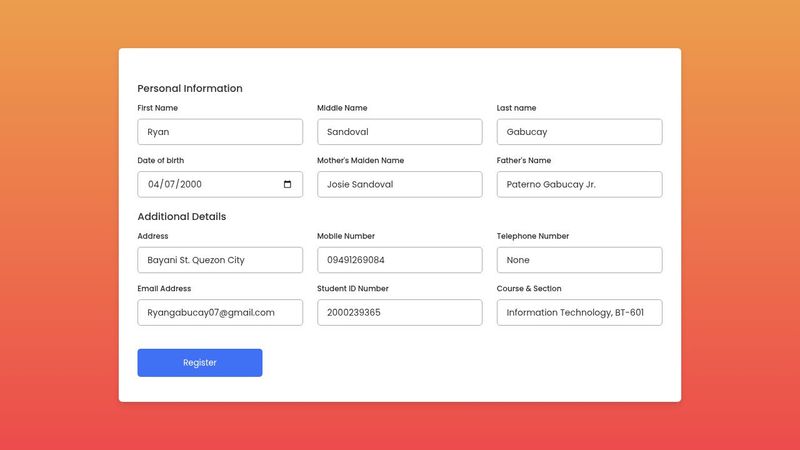The width and height of the screenshot is (800, 450).
Task: Click the "Email Address" label text
Action: (x=164, y=288)
